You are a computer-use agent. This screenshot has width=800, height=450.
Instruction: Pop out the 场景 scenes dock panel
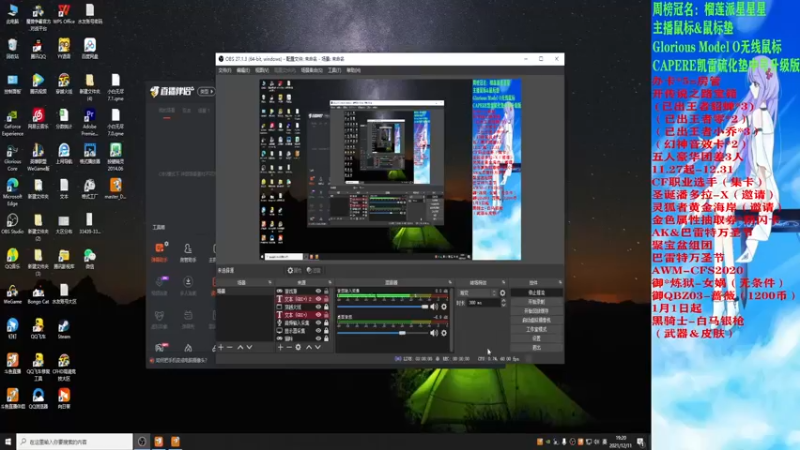click(x=270, y=282)
